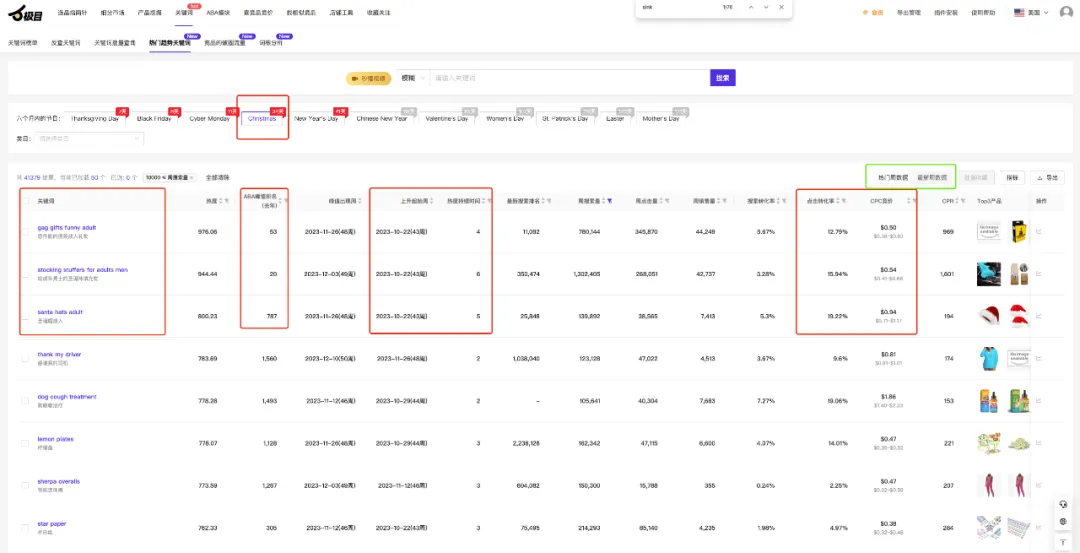The width and height of the screenshot is (1080, 553).
Task: Open trend chart icon for stocking stuffers row
Action: pos(1039,274)
